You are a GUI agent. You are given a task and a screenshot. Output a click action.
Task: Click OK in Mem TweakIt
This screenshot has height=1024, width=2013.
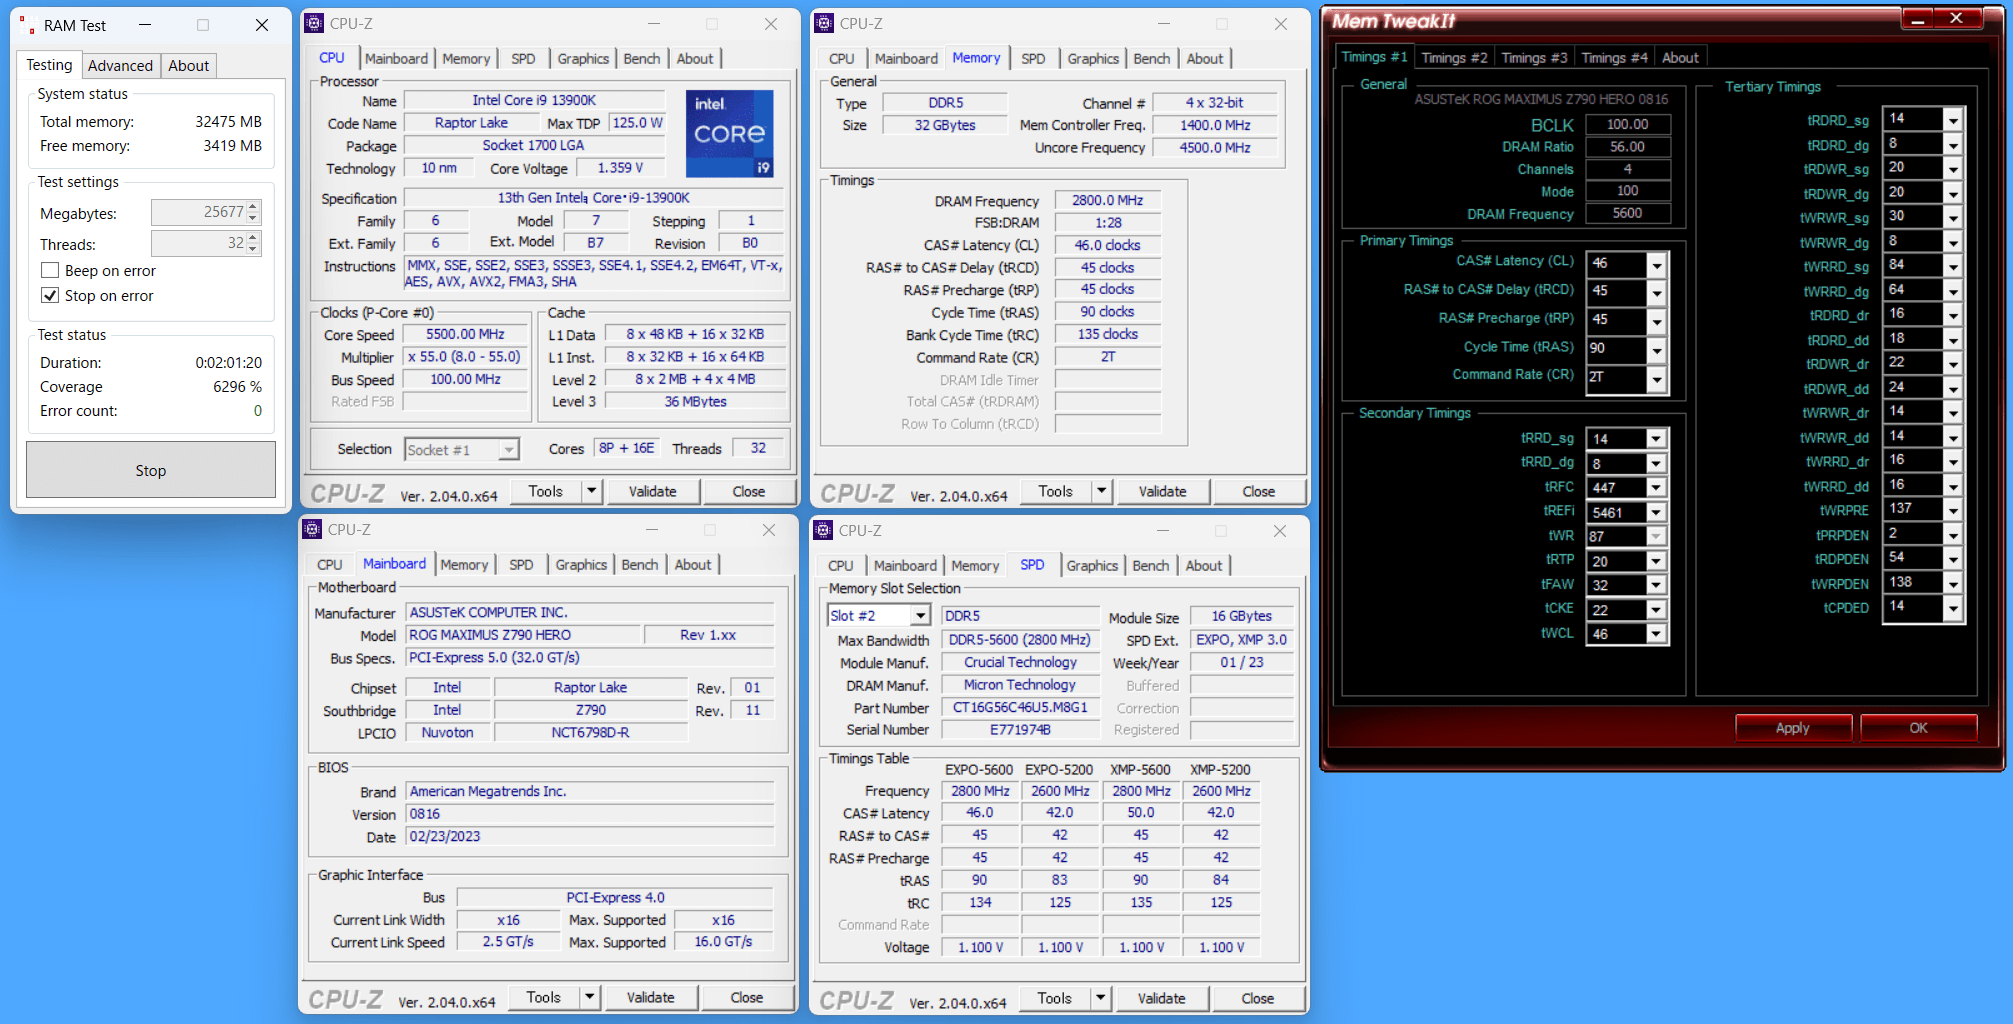pos(1918,728)
